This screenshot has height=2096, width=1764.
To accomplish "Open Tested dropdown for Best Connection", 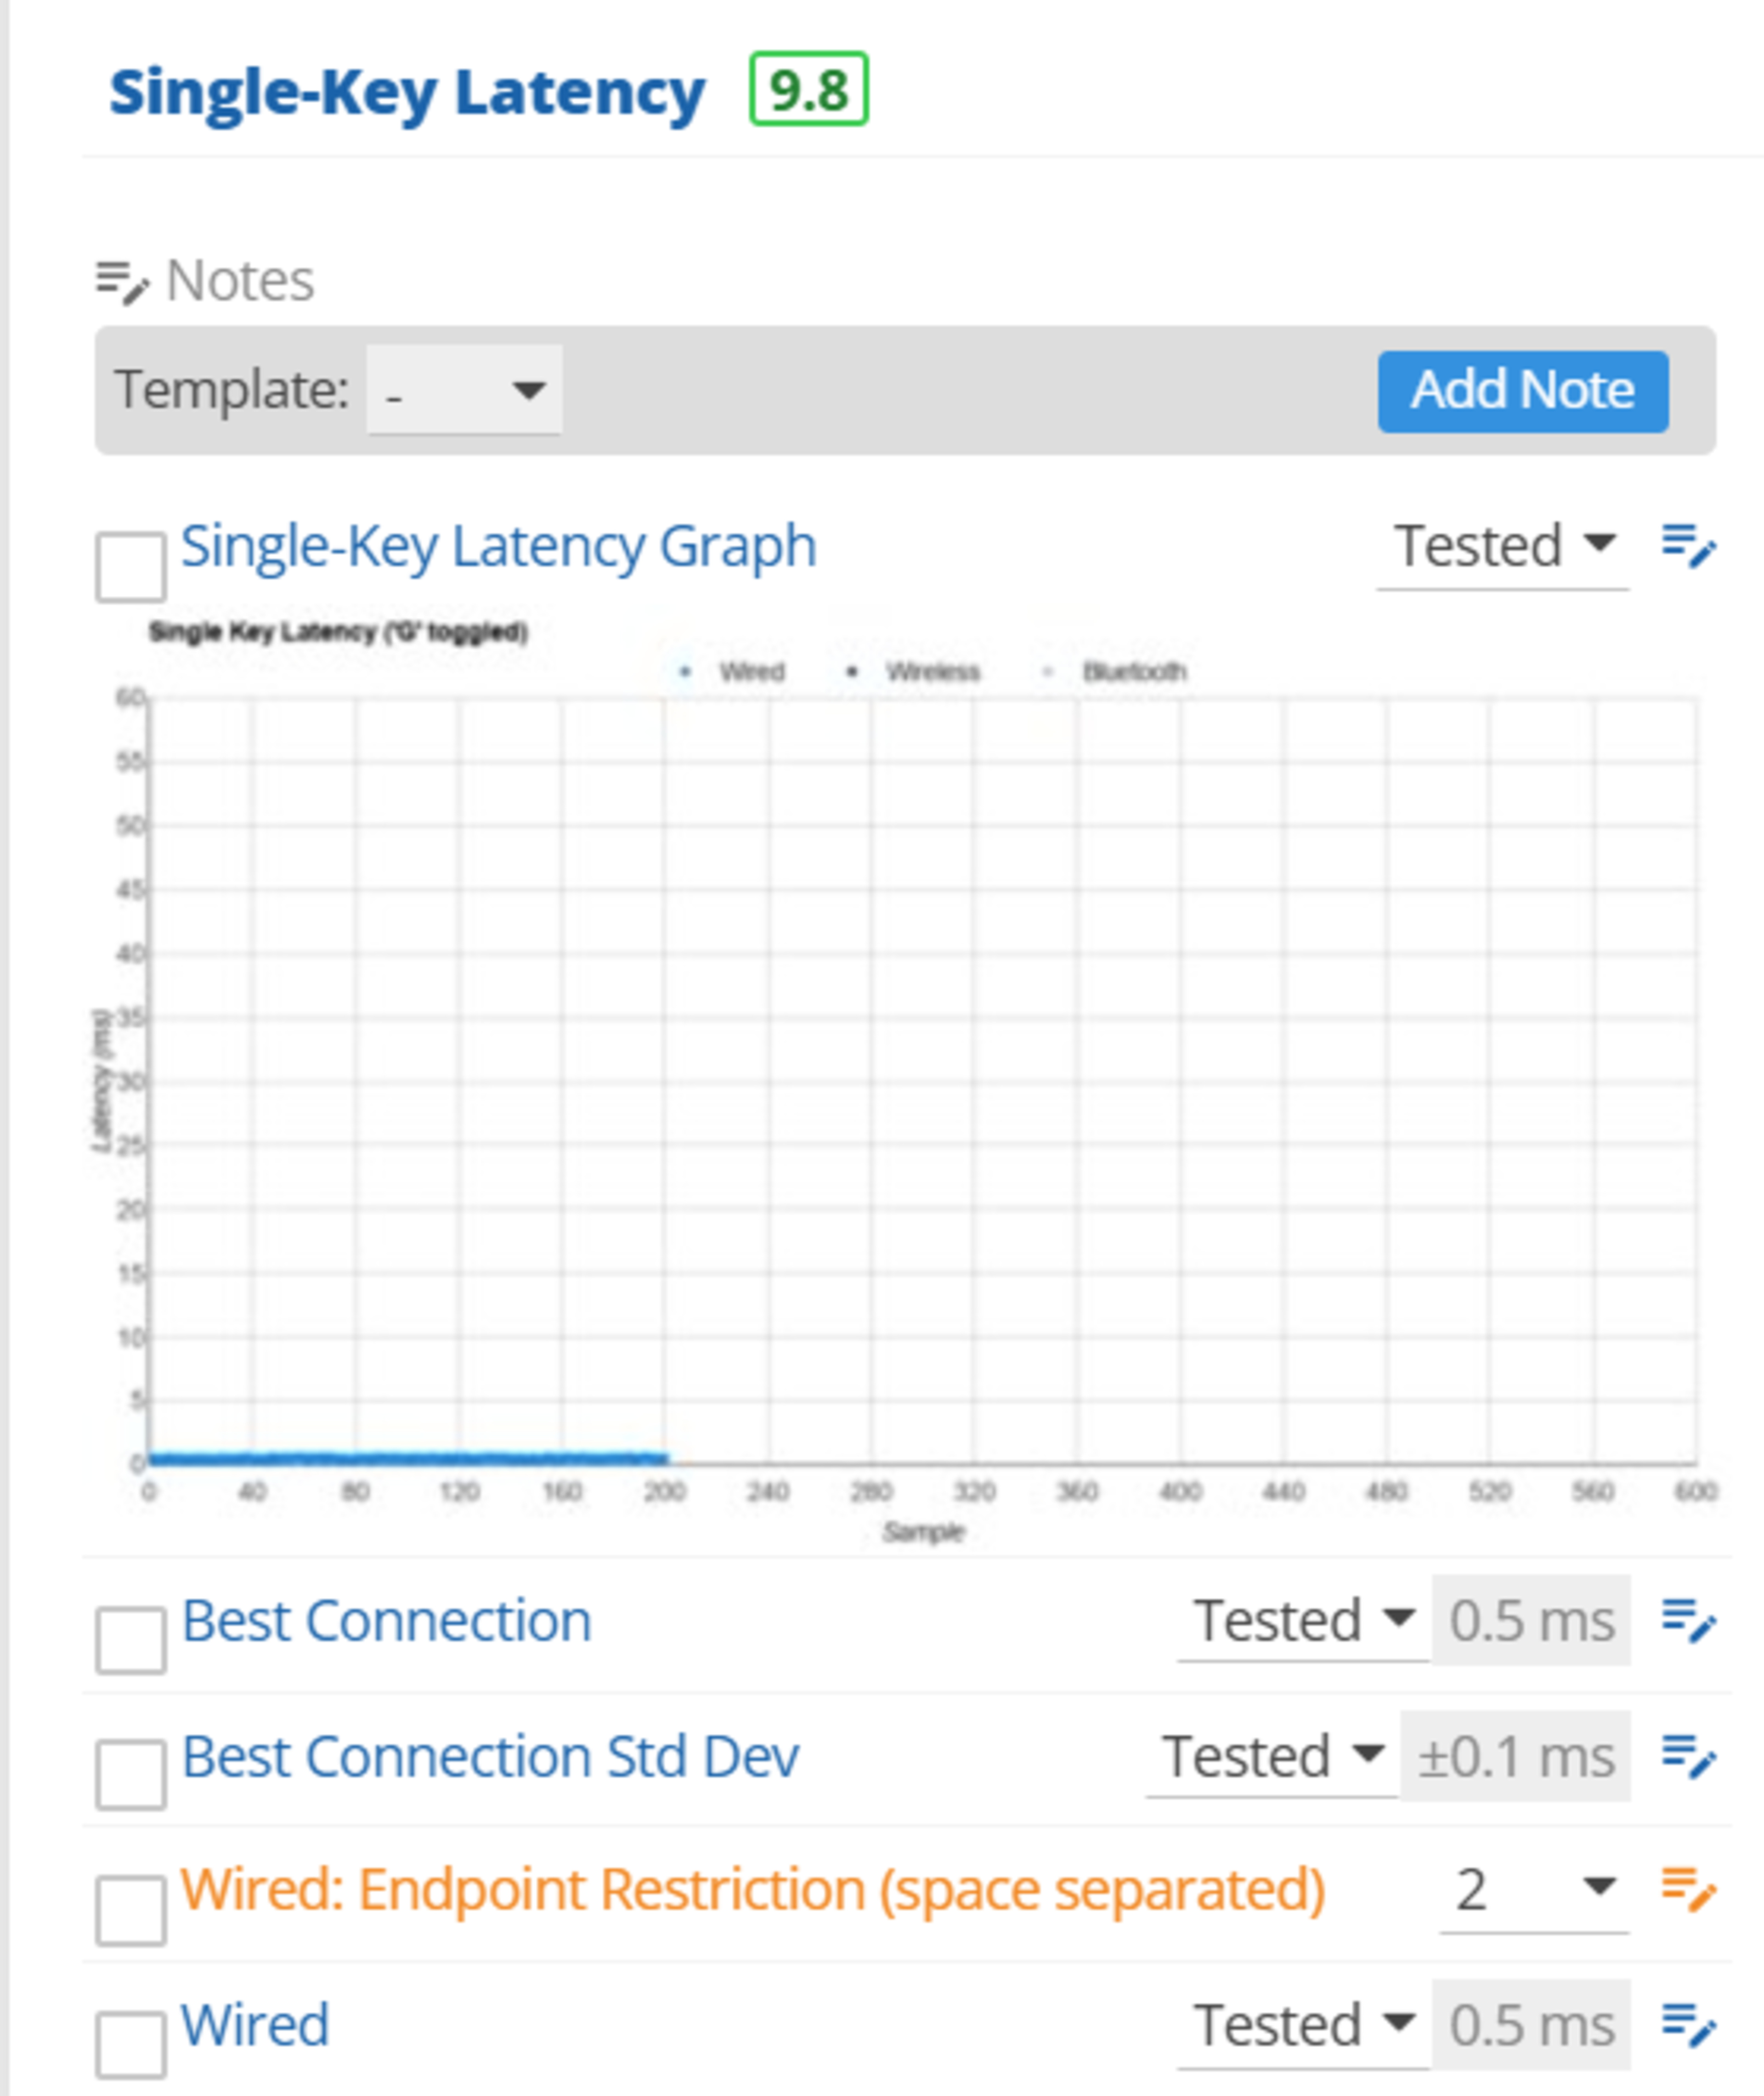I will [x=1303, y=1620].
